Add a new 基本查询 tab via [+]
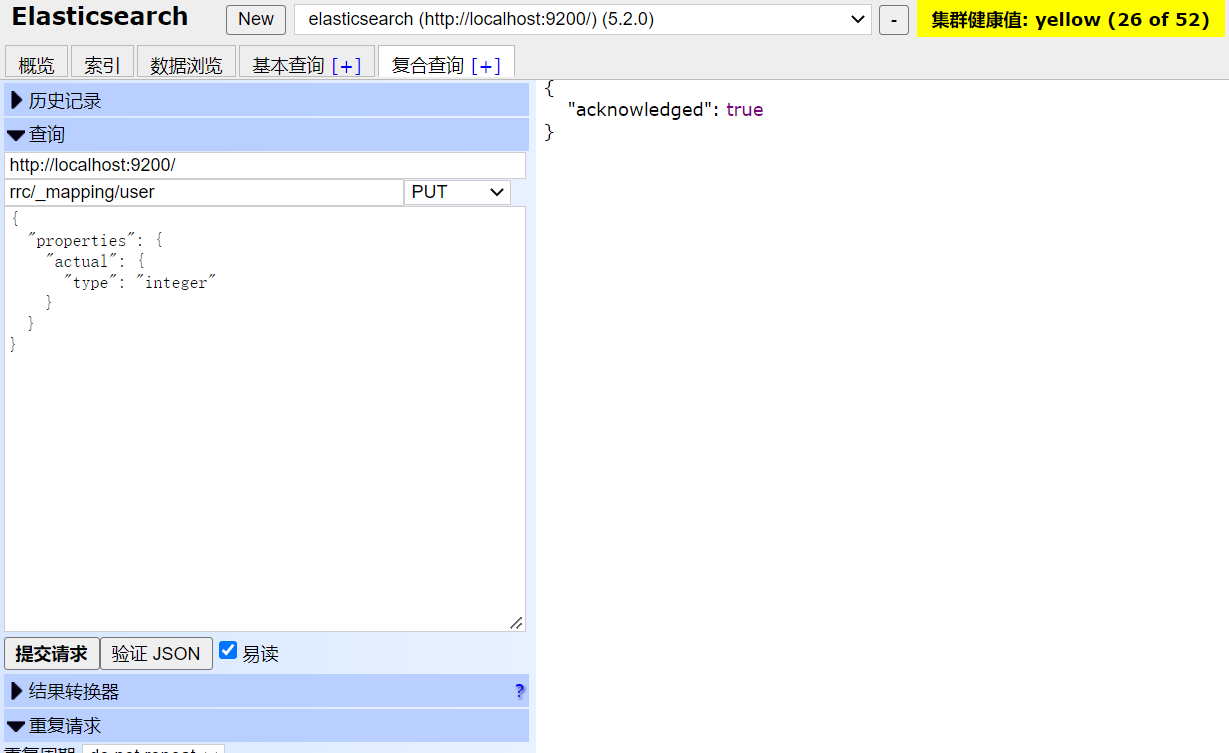The width and height of the screenshot is (1229, 753). tap(347, 65)
